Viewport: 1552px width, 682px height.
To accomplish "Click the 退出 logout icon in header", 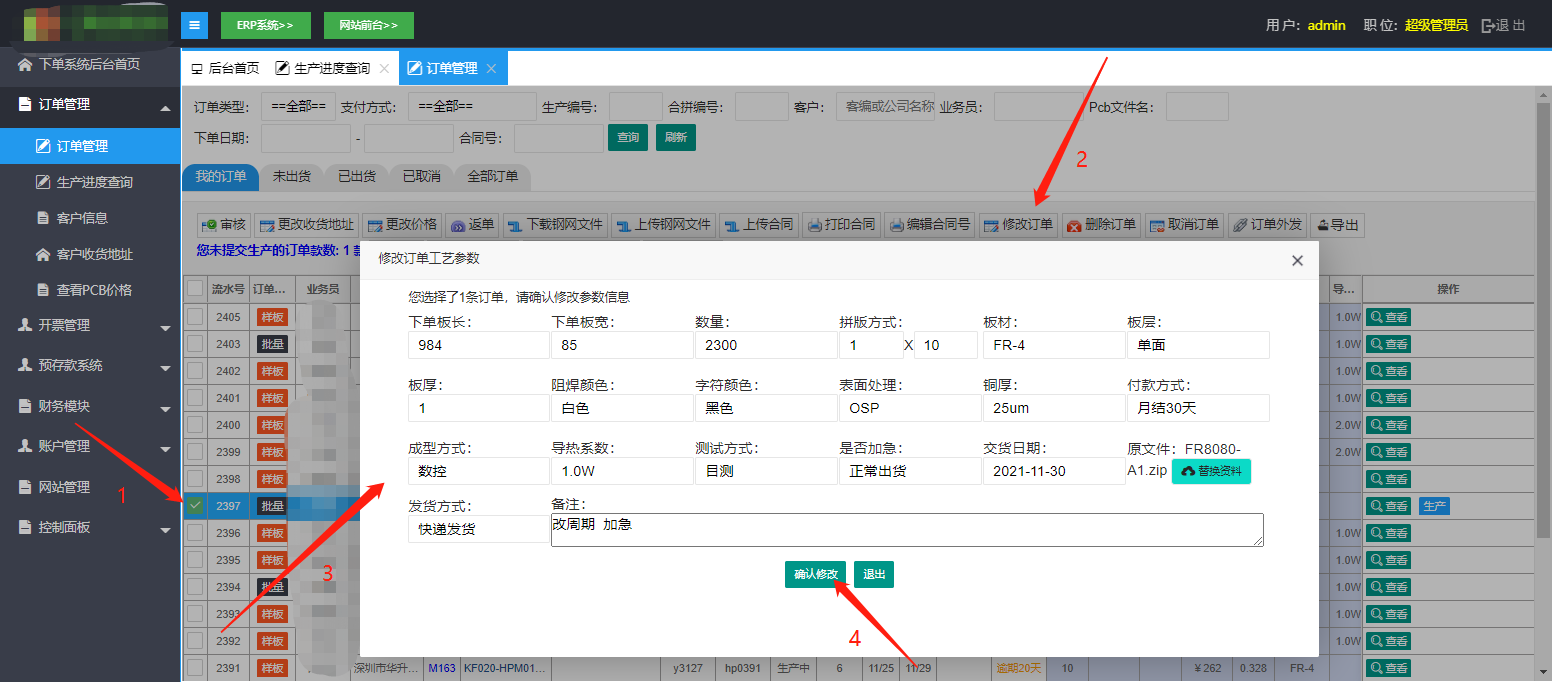I will click(1503, 25).
